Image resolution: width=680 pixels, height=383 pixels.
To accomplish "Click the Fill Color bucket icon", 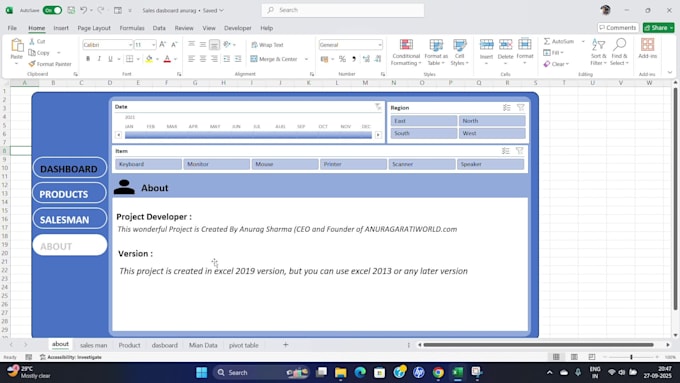I will (x=149, y=59).
